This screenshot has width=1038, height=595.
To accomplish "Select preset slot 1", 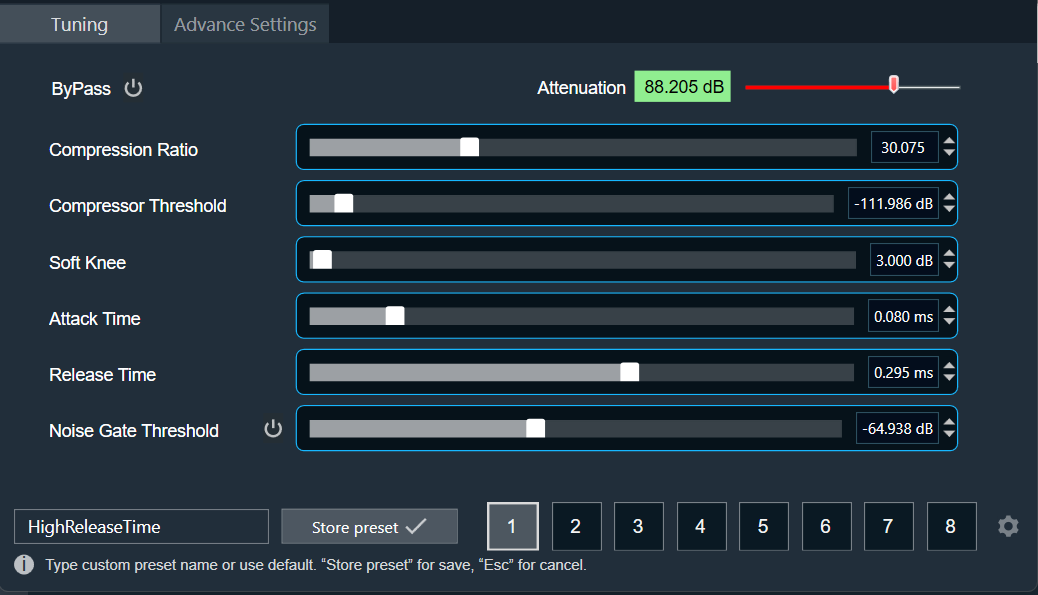I will click(x=512, y=526).
